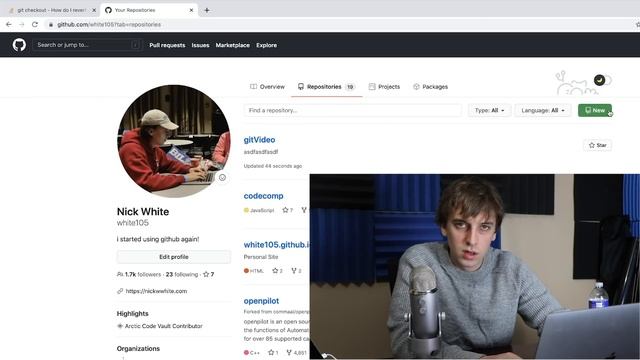View forks of white105.github.io
The width and height of the screenshot is (640, 360).
tap(296, 271)
